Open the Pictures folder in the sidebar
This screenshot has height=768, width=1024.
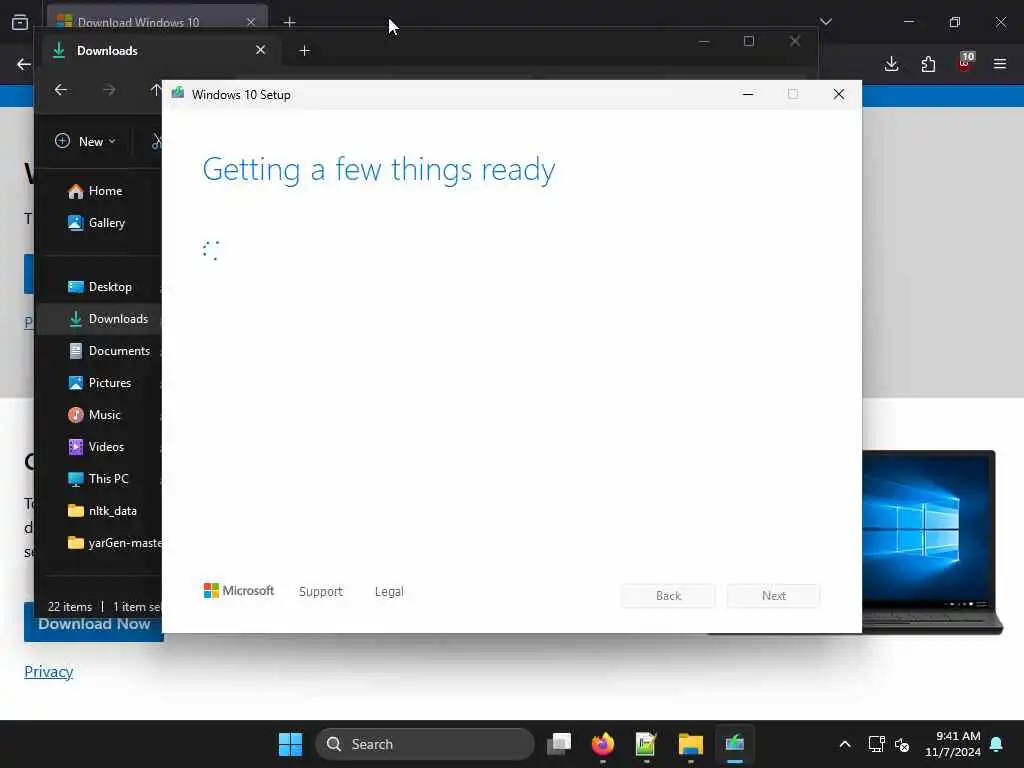pyautogui.click(x=99, y=383)
